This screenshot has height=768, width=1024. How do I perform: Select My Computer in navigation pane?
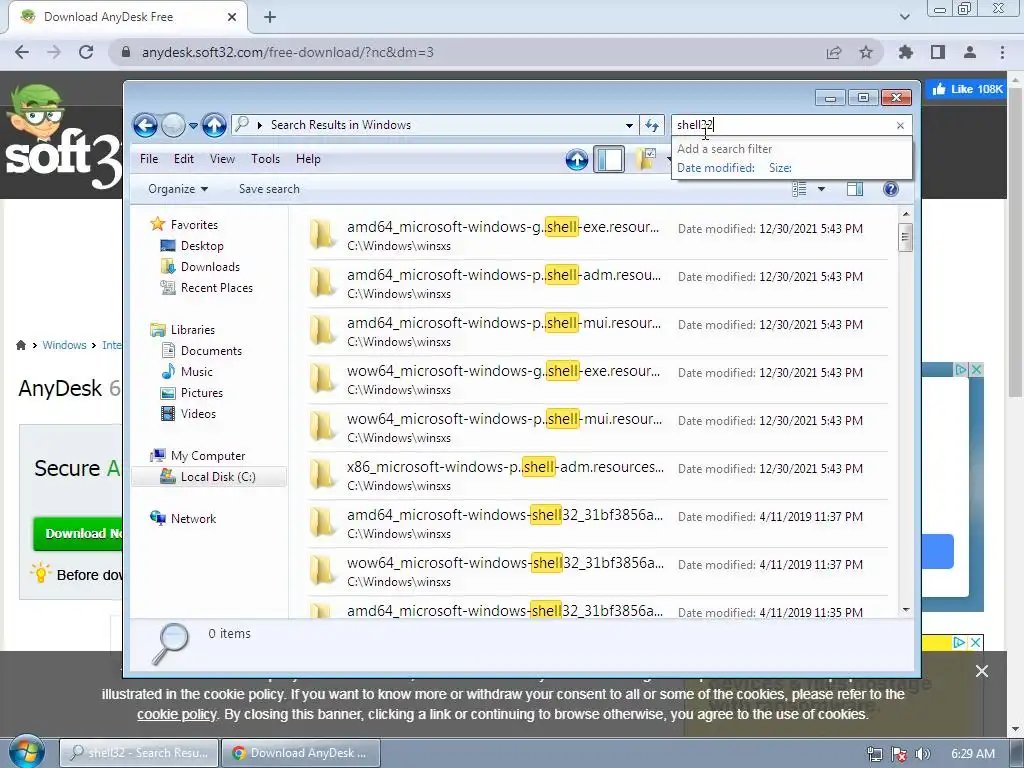coord(208,456)
